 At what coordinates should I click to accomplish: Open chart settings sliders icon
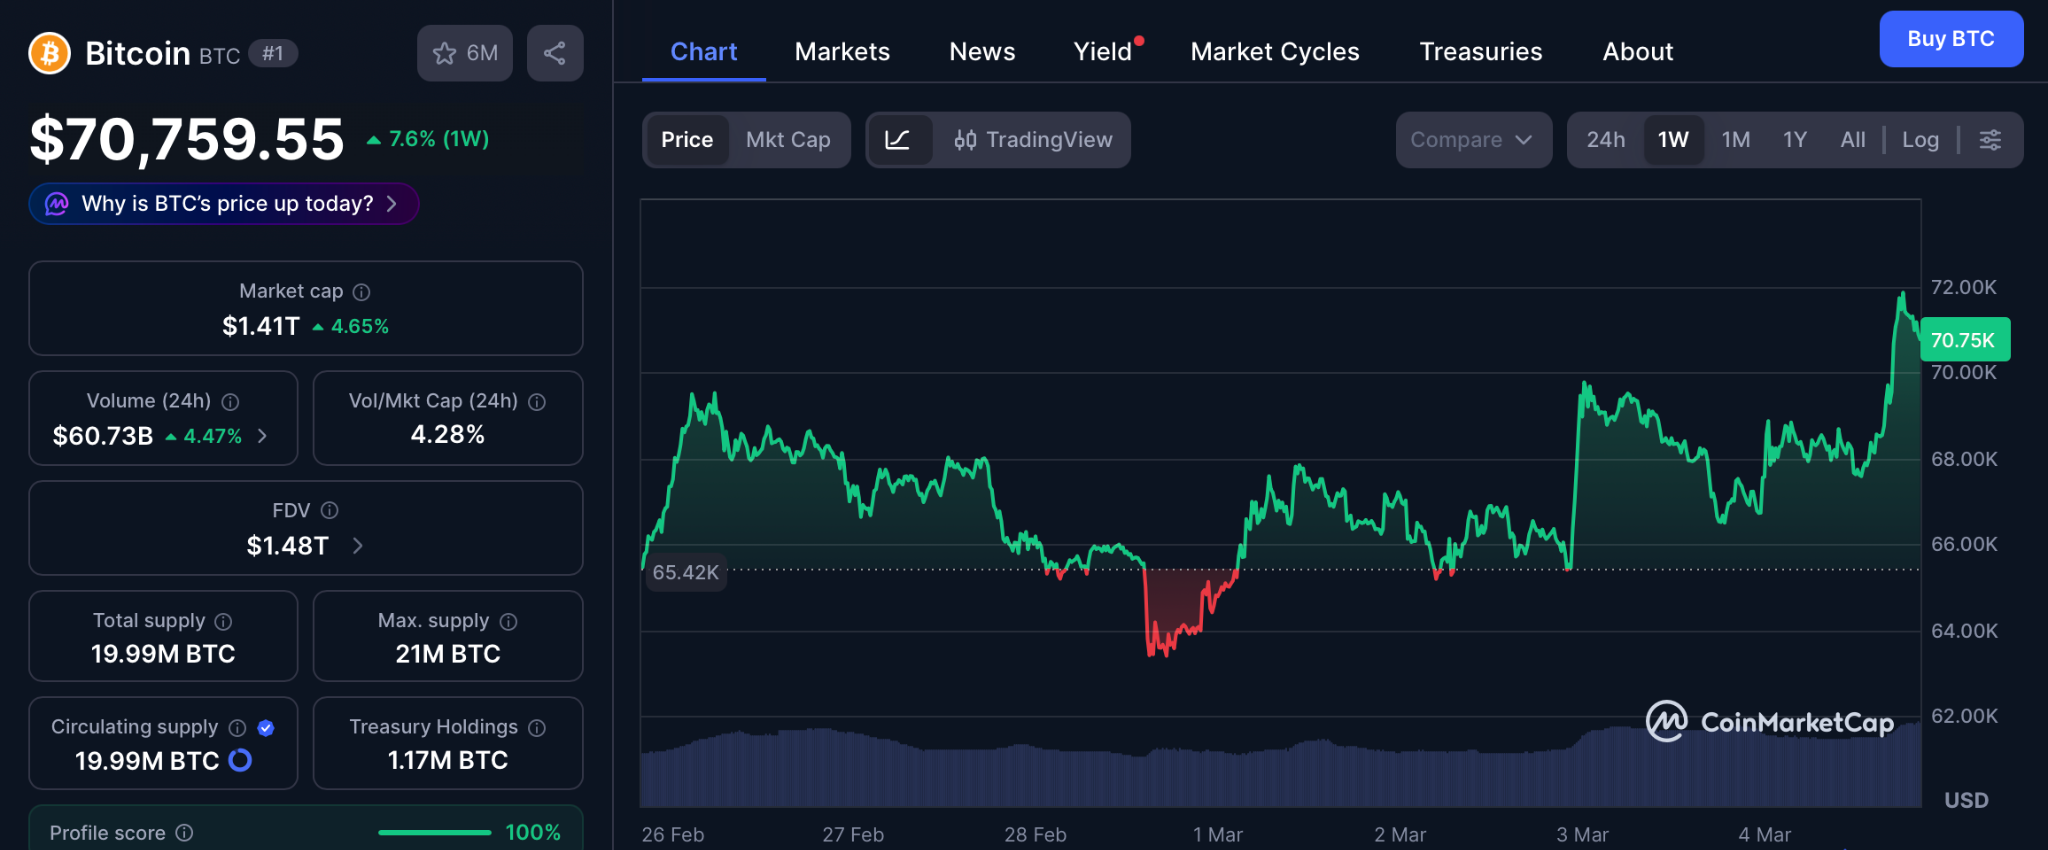click(x=1990, y=140)
